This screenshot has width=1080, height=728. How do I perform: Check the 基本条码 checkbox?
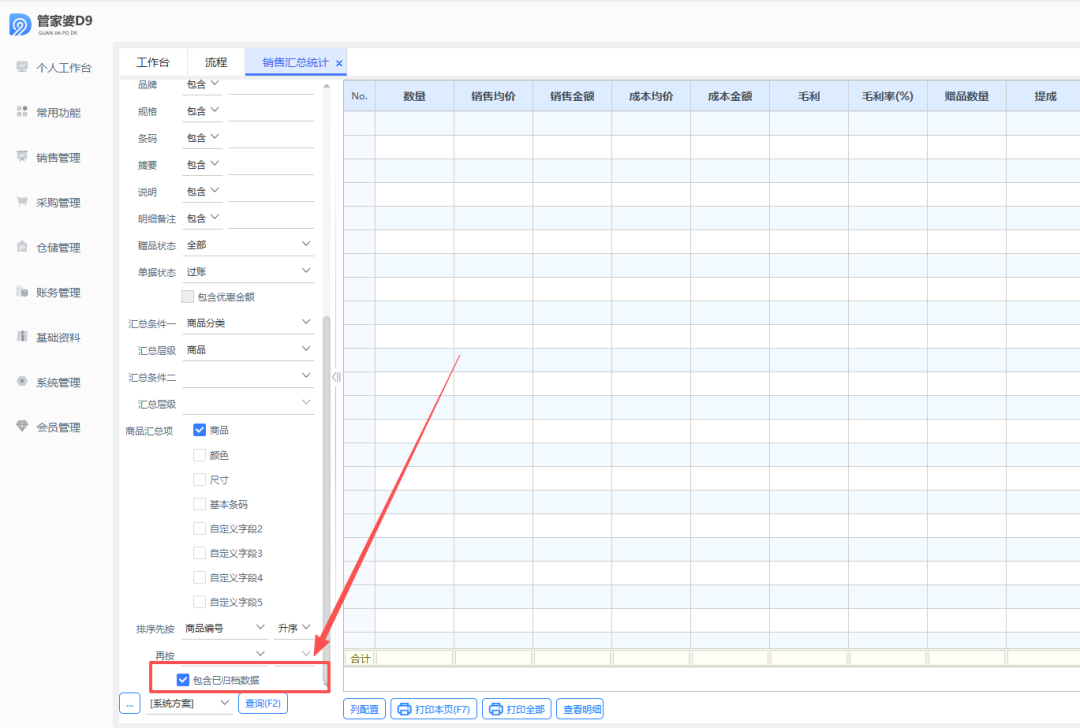(200, 504)
